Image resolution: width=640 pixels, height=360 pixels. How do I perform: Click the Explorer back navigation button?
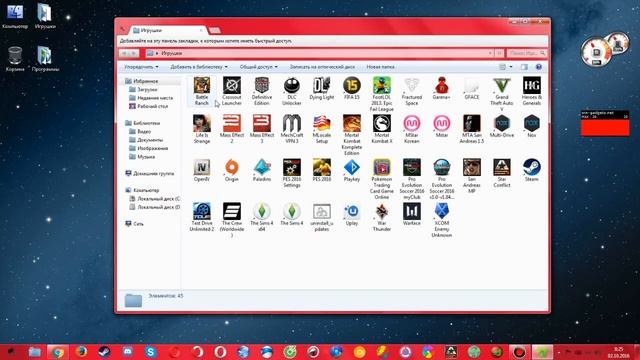[x=124, y=53]
